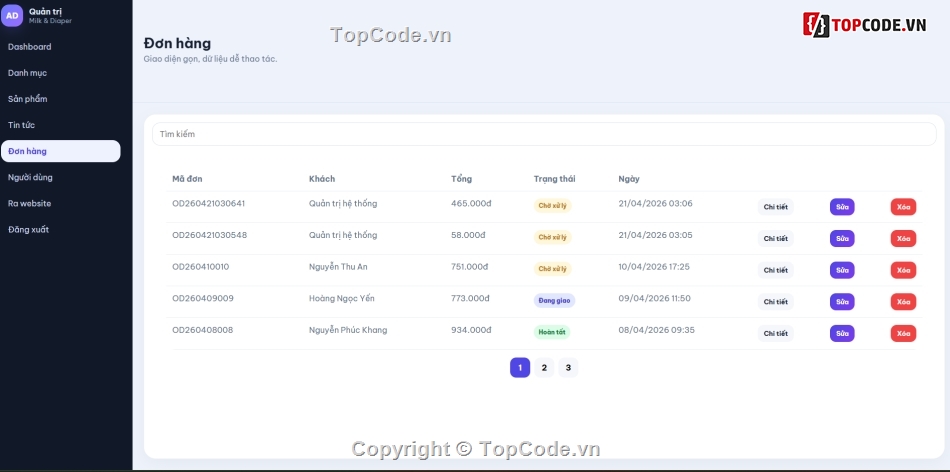Click date 21/04/2026 03:06
950x472 pixels.
(x=656, y=204)
